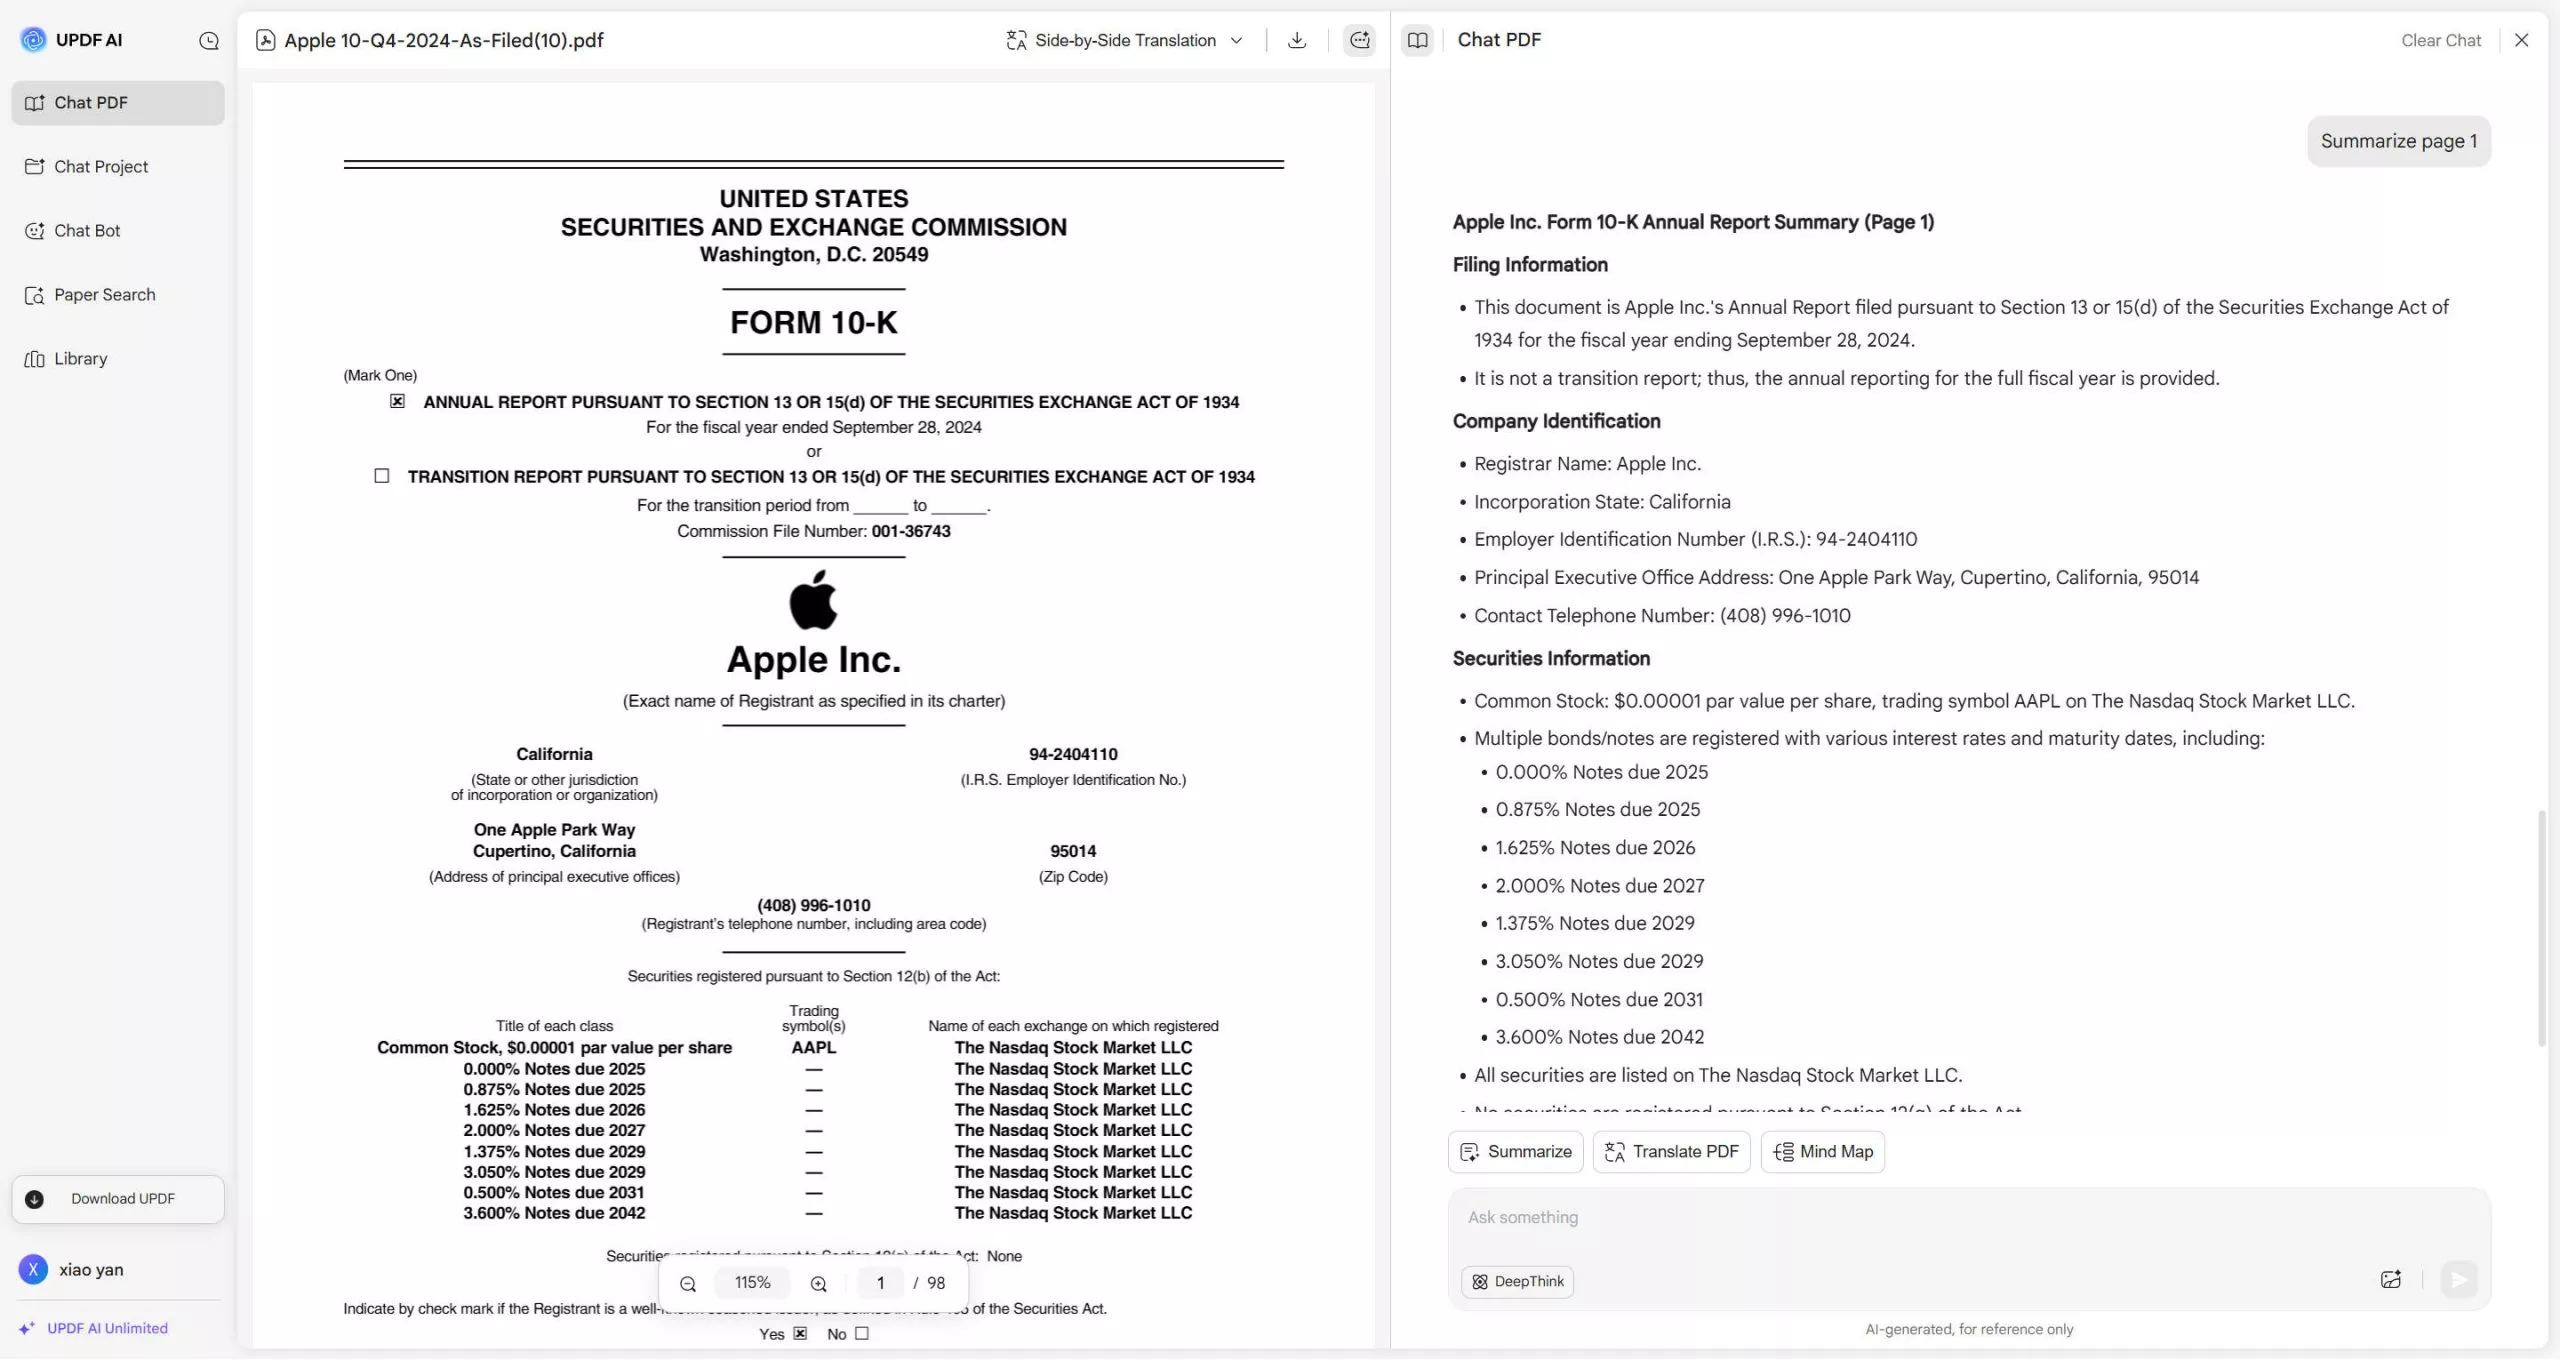Open the Library section
The height and width of the screenshot is (1360, 2560).
point(79,358)
